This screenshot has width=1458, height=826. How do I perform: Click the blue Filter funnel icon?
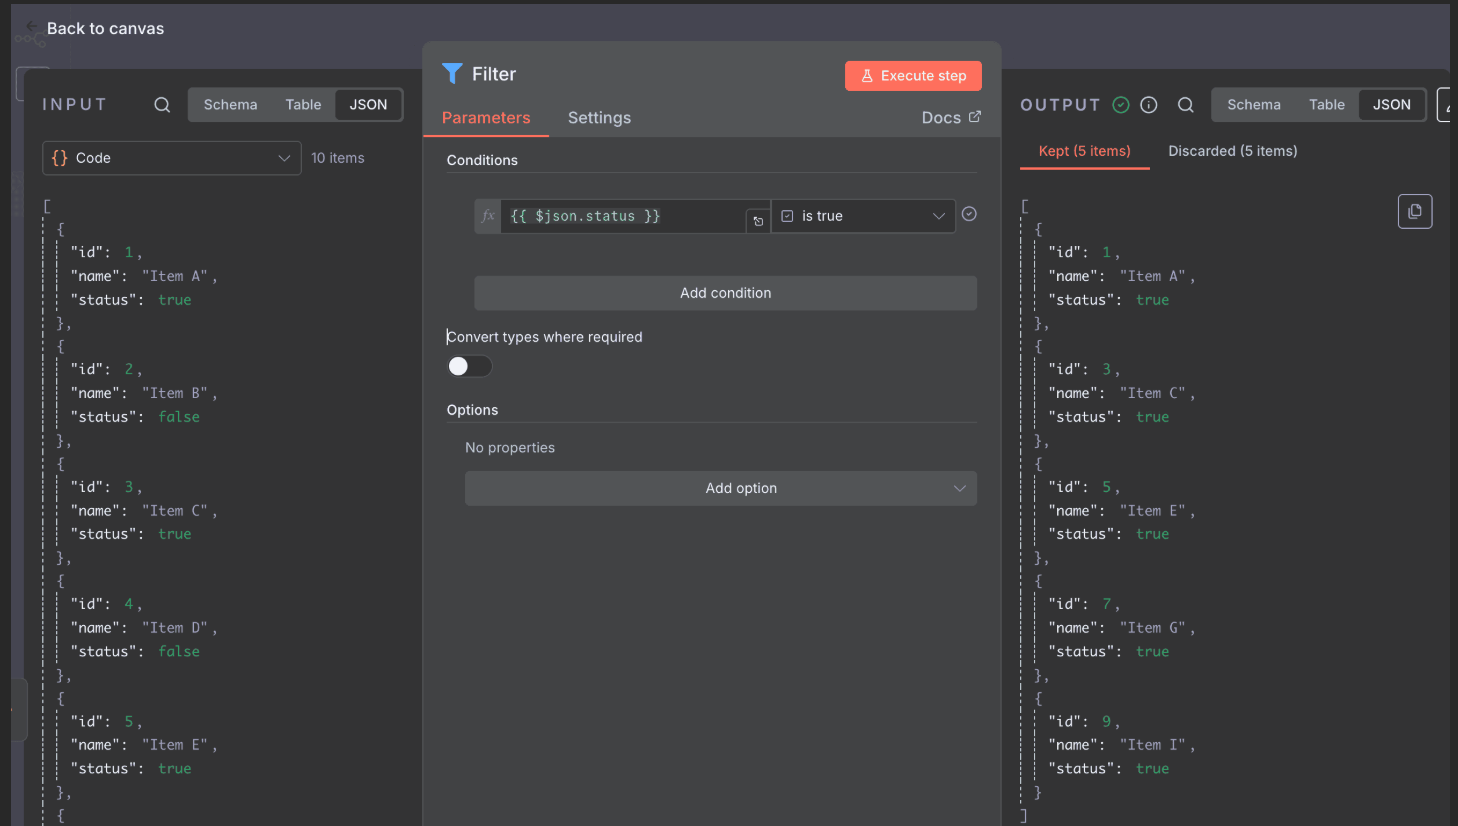pos(452,74)
